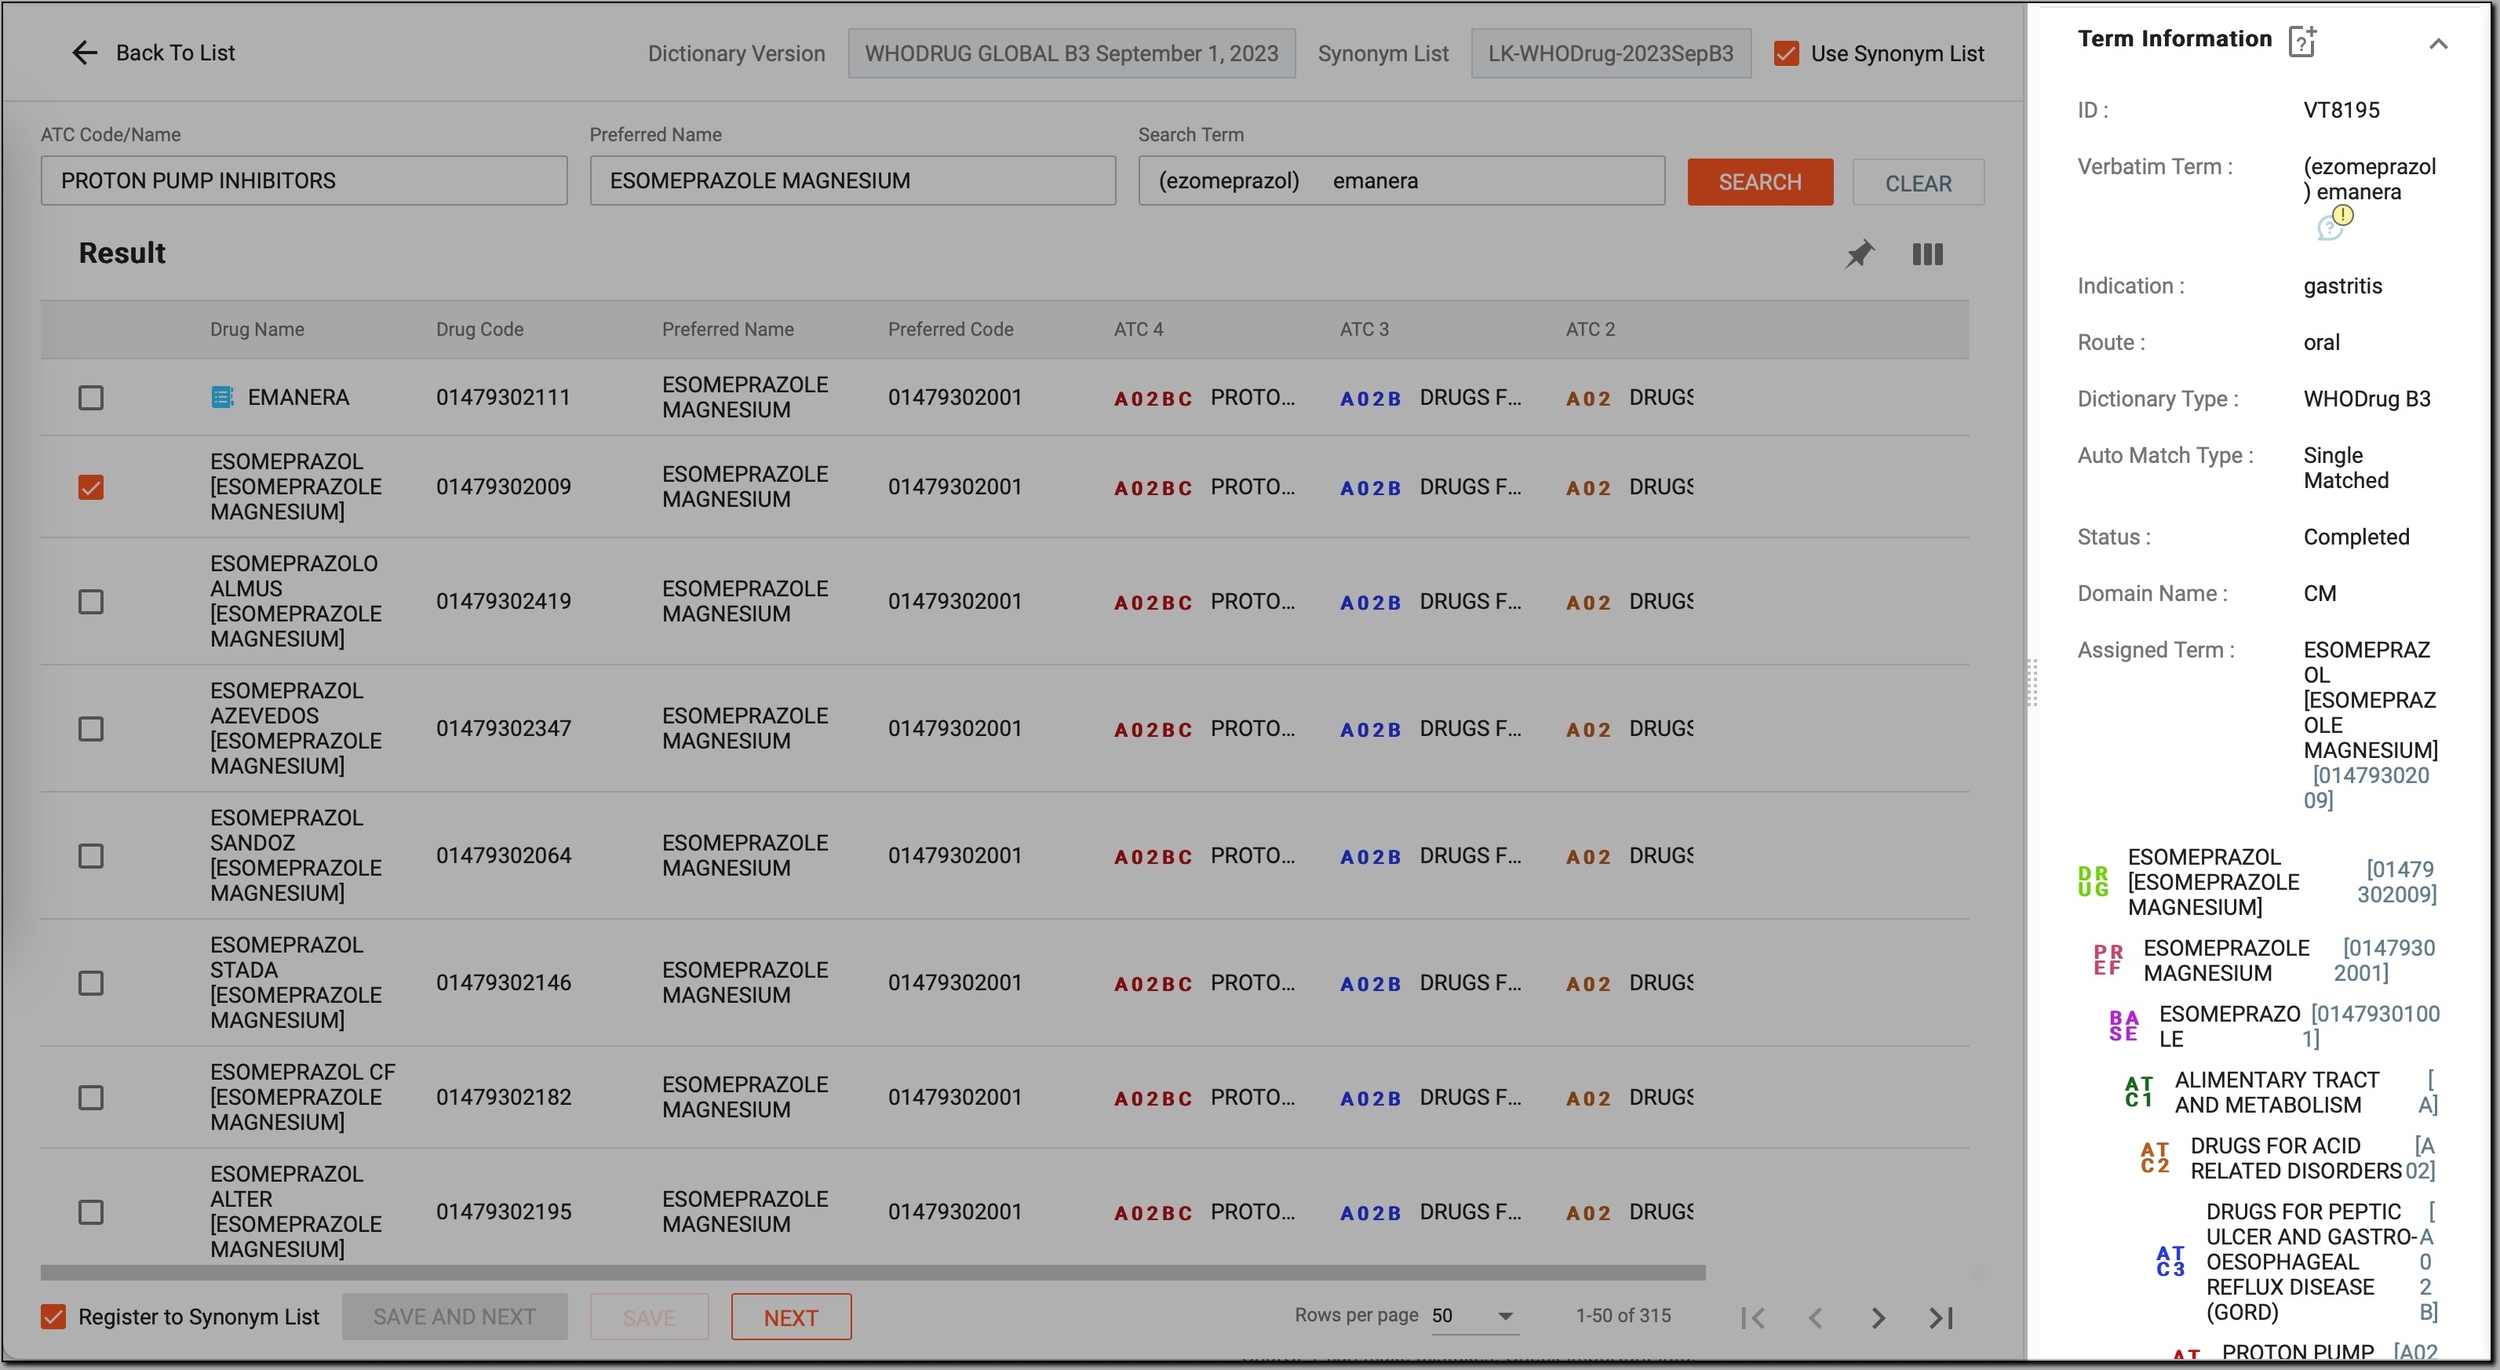Jump to the last results page

coord(1941,1318)
